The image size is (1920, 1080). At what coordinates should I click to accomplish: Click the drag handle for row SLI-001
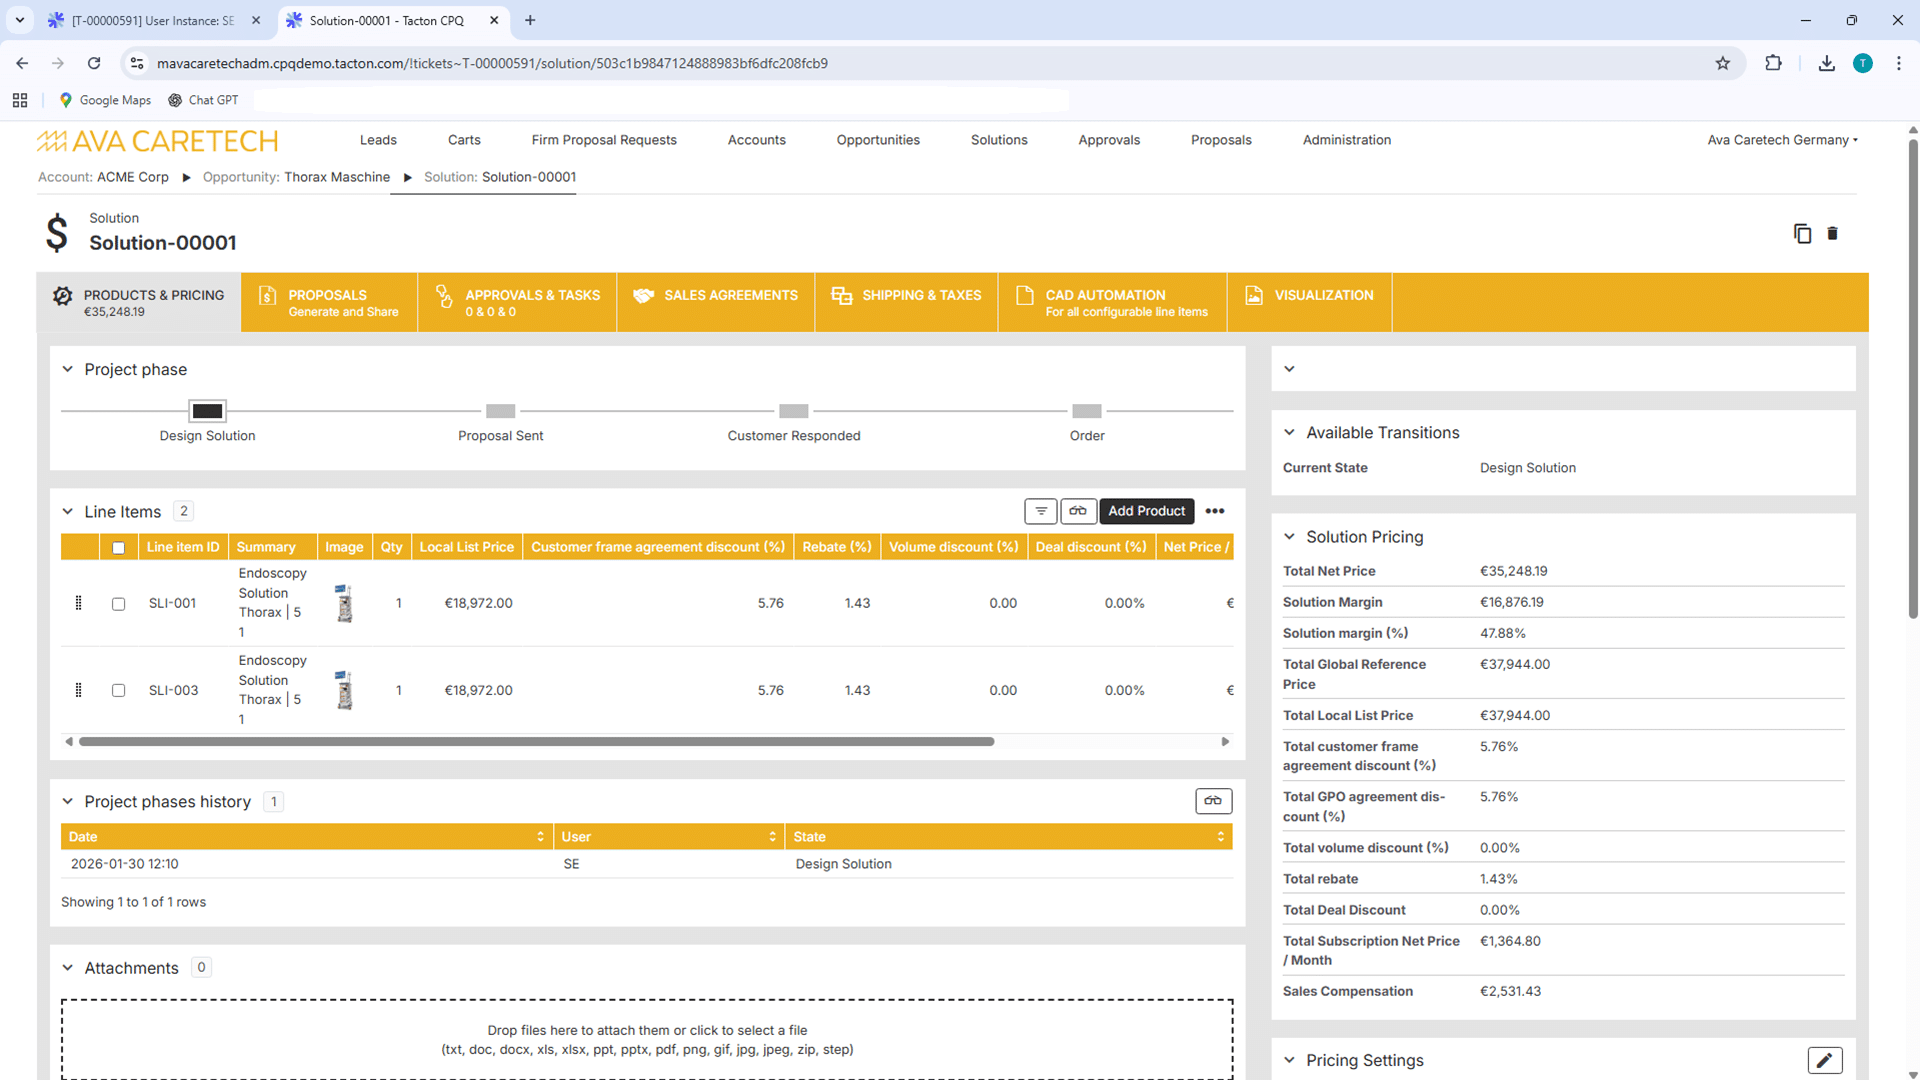pos(79,603)
